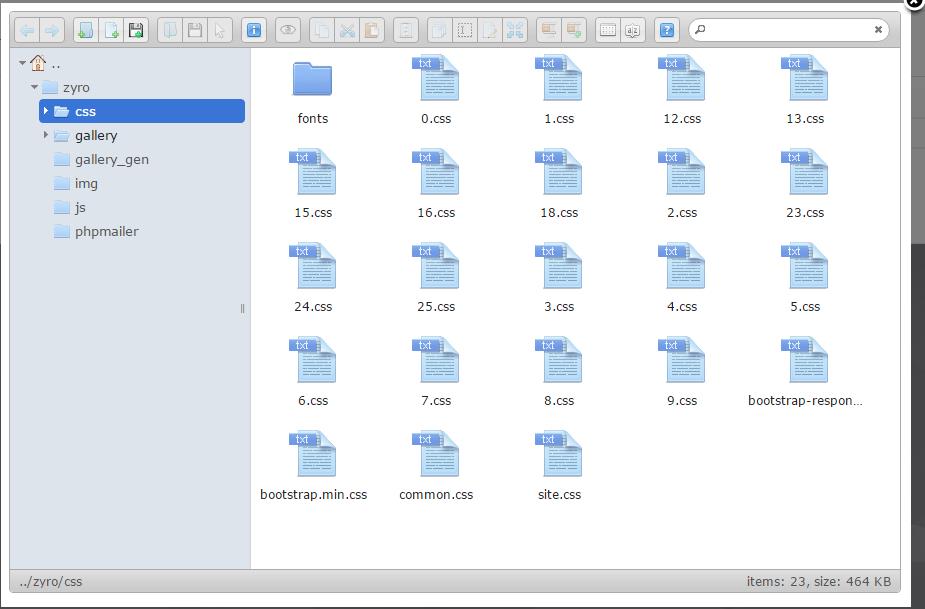Select the bootstrap-respon... file
This screenshot has width=925, height=609.
pyautogui.click(x=805, y=371)
